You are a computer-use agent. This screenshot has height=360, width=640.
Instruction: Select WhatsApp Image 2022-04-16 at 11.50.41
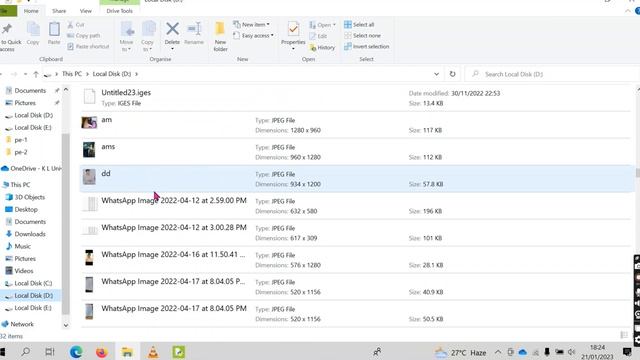click(x=356, y=259)
